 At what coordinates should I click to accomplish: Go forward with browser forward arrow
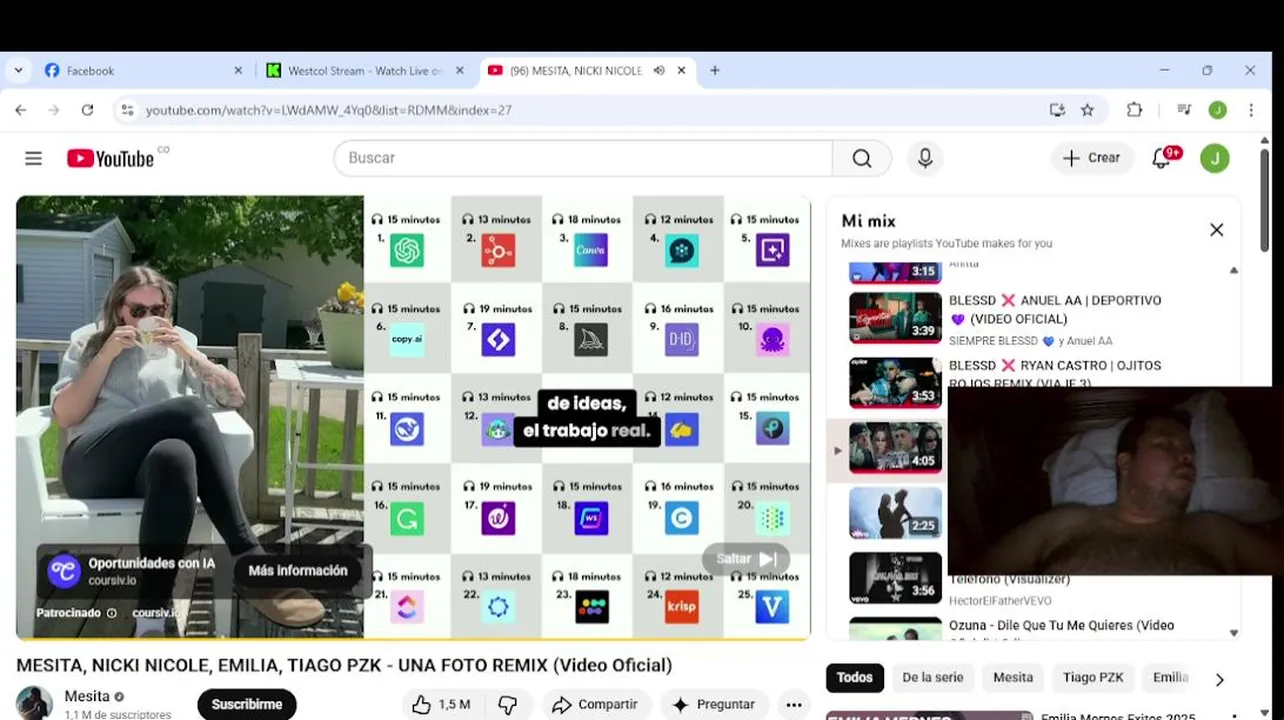(54, 110)
